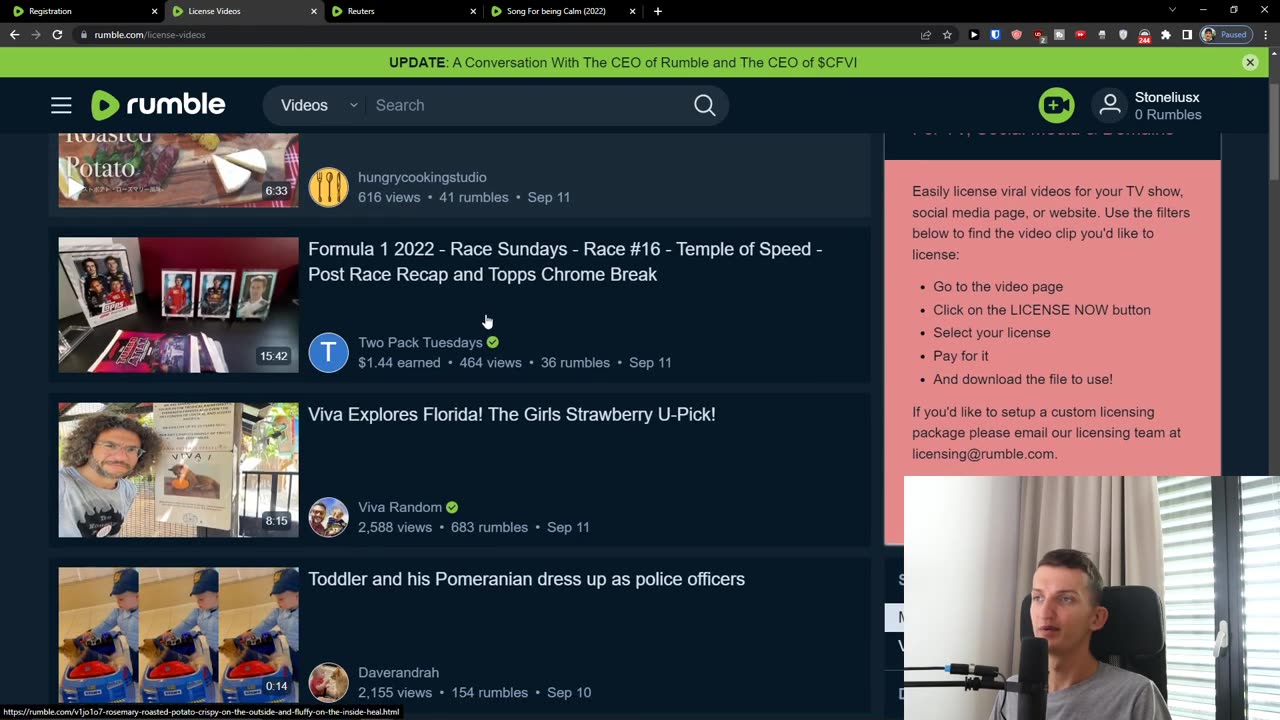Viewport: 1280px width, 720px height.
Task: Click the '$1.44 earned' text
Action: (x=399, y=362)
